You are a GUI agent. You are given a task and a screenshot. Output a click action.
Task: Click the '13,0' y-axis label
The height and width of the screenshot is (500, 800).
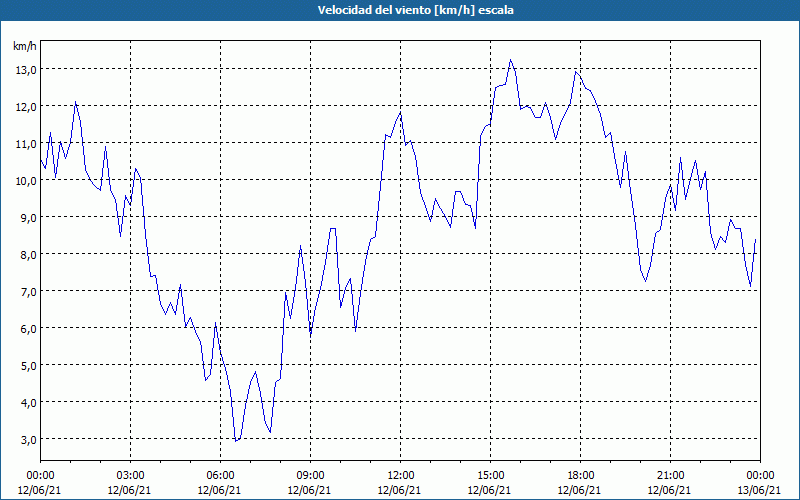pyautogui.click(x=25, y=70)
